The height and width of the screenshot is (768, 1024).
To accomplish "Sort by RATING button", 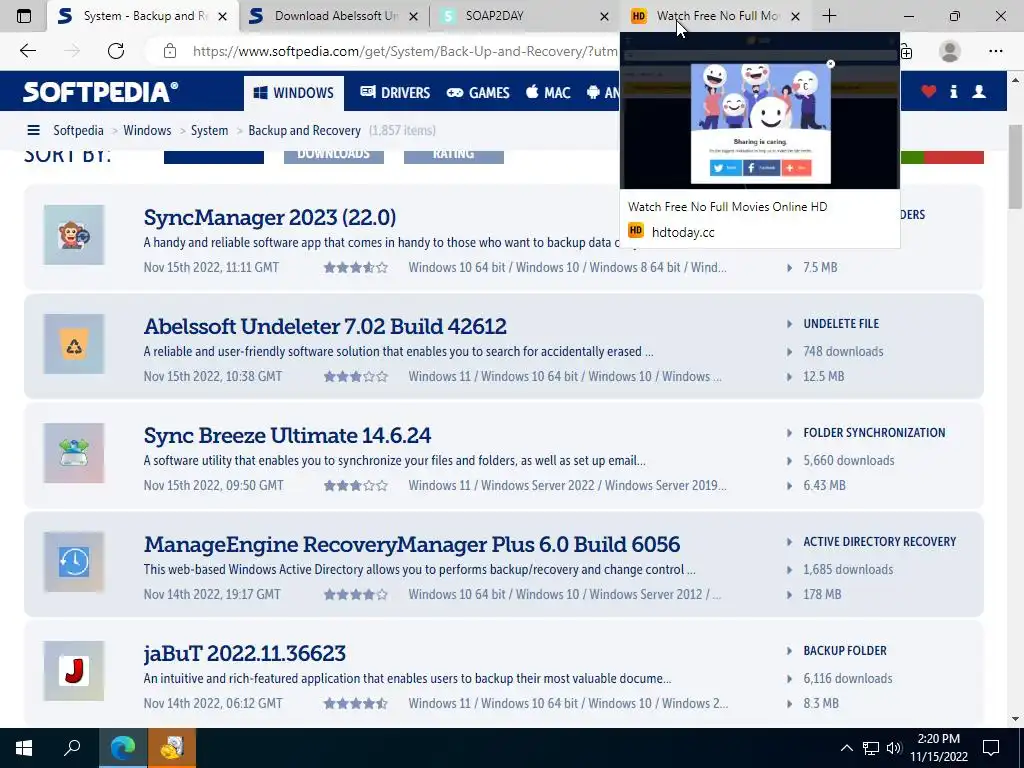I will click(453, 155).
